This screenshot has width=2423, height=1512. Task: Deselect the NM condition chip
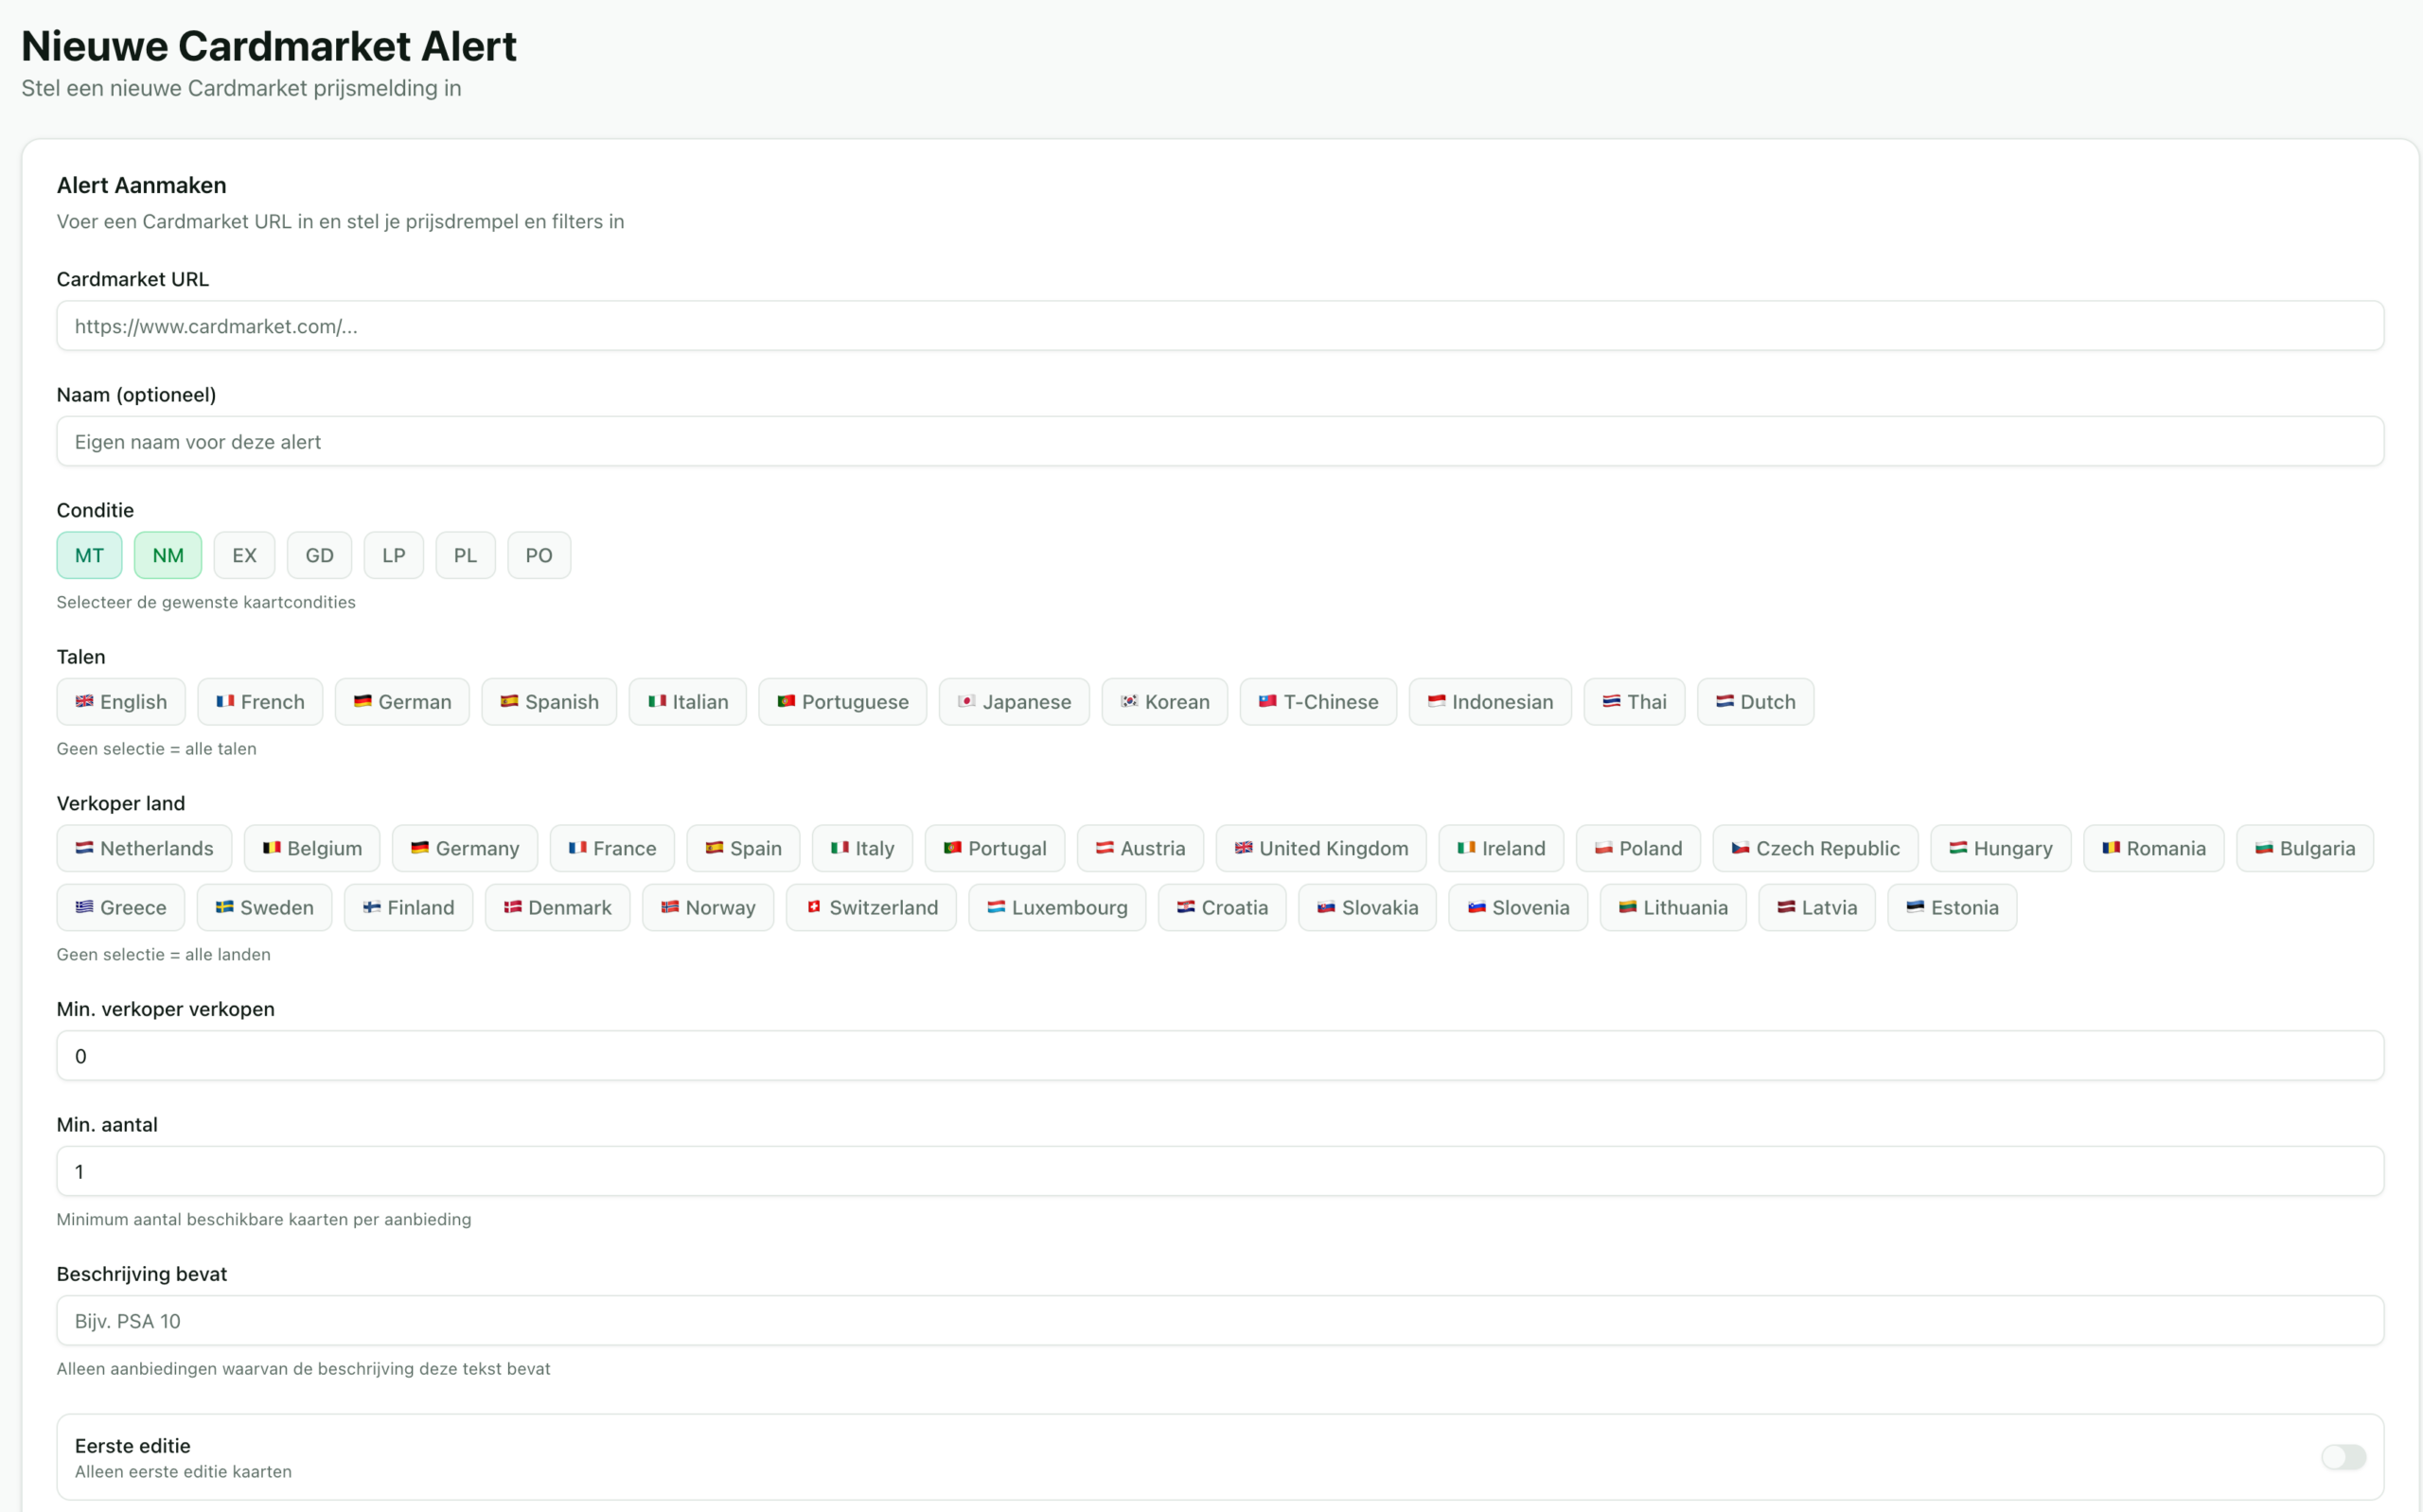coord(168,555)
